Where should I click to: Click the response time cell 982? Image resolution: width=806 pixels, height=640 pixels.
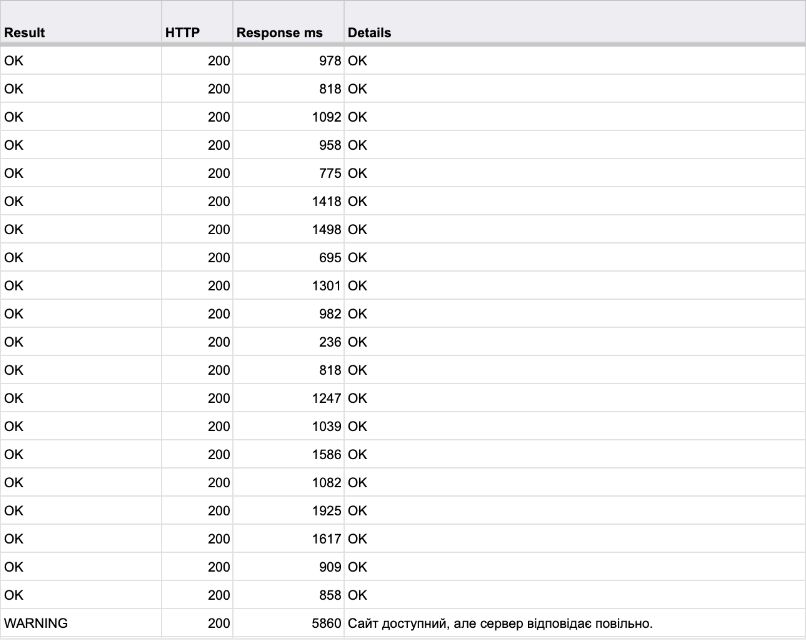[288, 314]
